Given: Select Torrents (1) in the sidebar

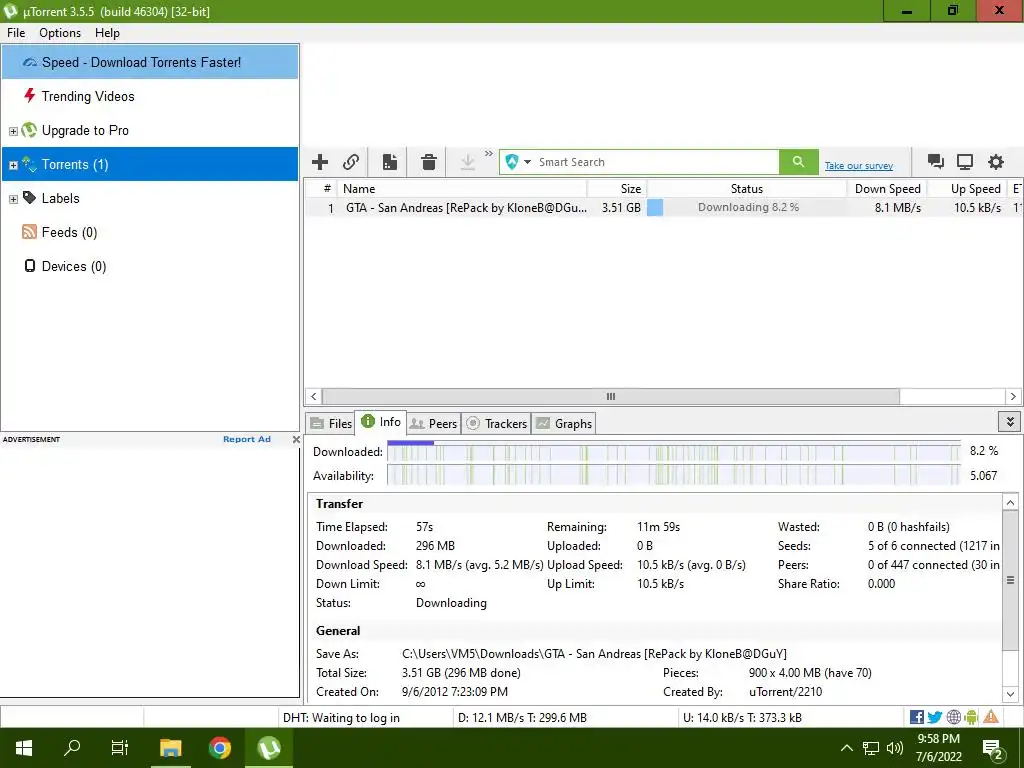Looking at the screenshot, I should click(x=150, y=164).
